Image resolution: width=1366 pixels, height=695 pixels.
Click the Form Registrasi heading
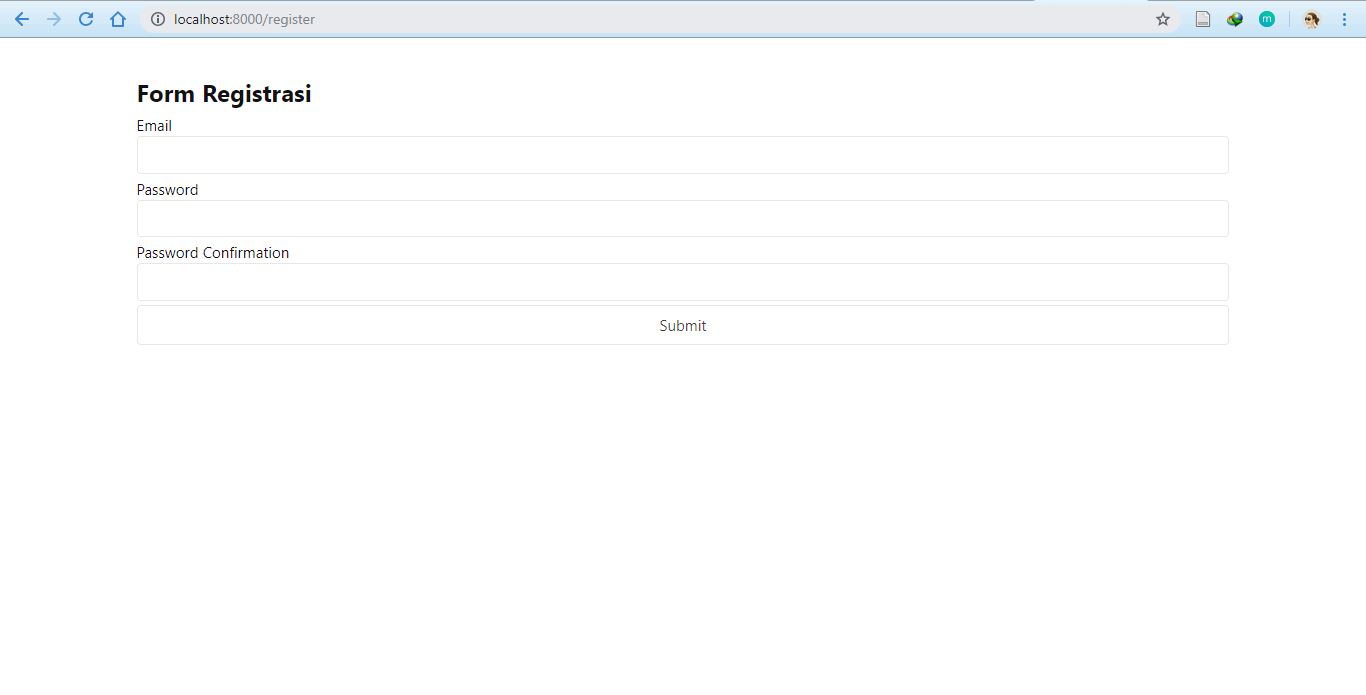tap(224, 93)
